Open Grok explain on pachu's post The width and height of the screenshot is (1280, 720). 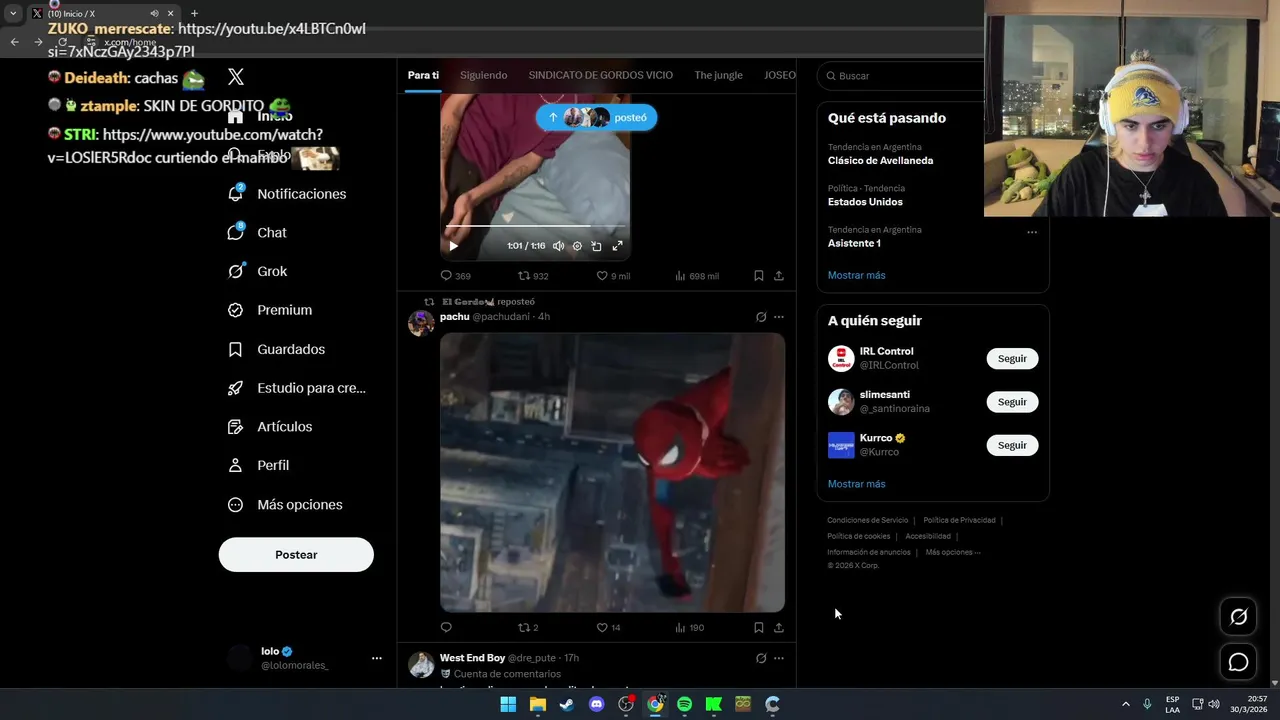(761, 317)
